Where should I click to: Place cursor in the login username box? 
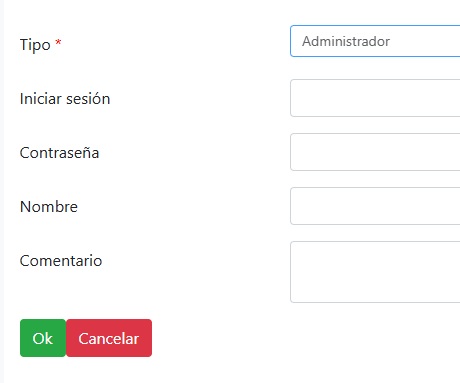(375, 98)
